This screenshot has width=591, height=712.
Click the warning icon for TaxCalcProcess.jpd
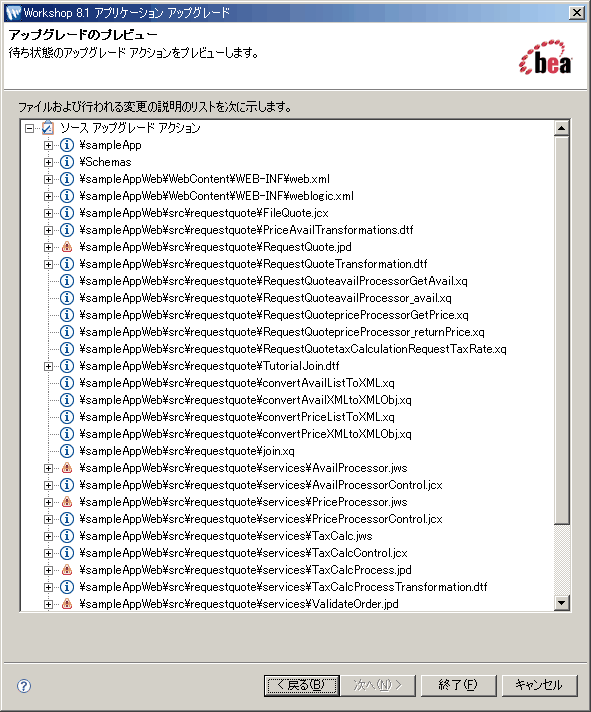(x=67, y=570)
